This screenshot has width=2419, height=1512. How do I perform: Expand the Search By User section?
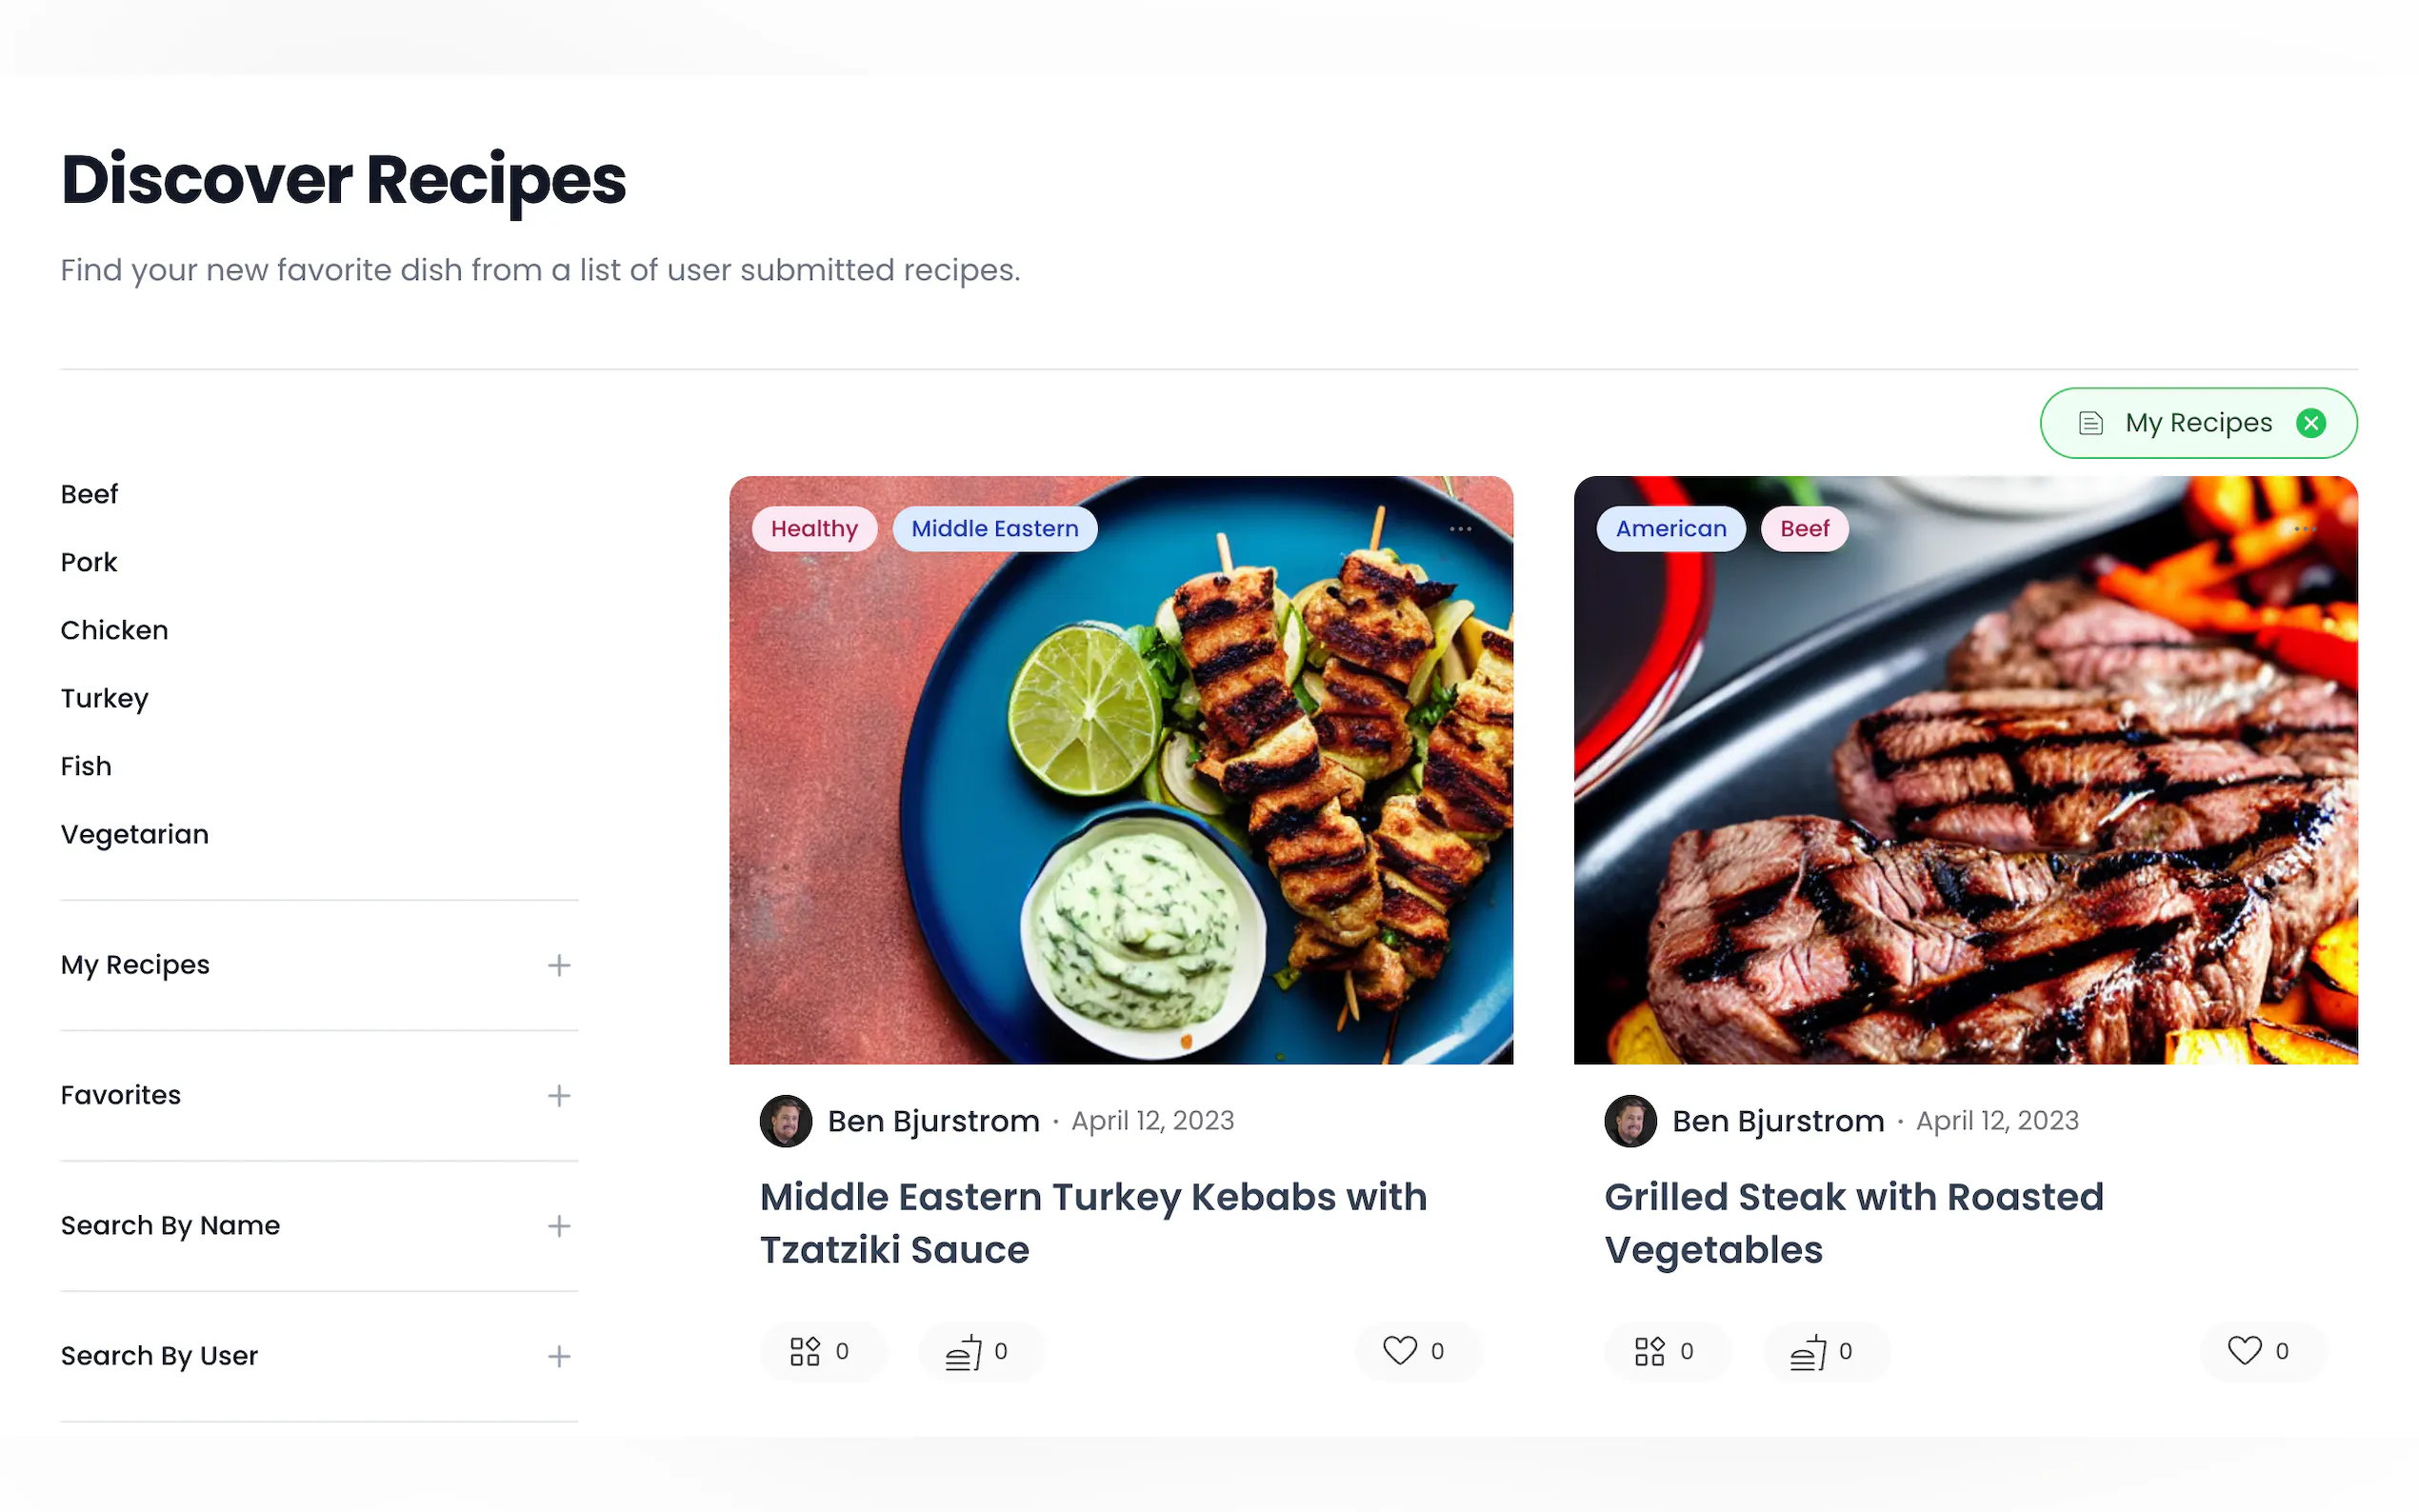pos(559,1356)
